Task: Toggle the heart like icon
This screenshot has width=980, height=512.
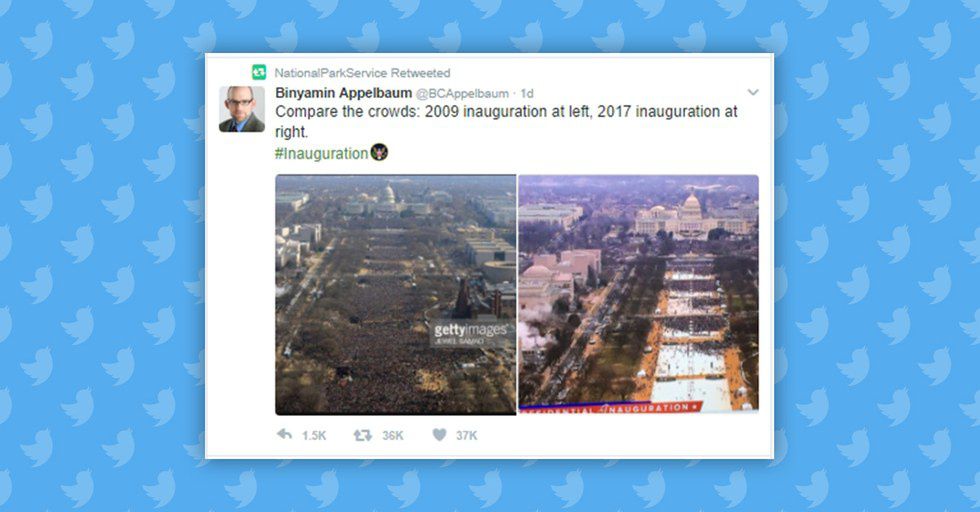Action: tap(439, 434)
